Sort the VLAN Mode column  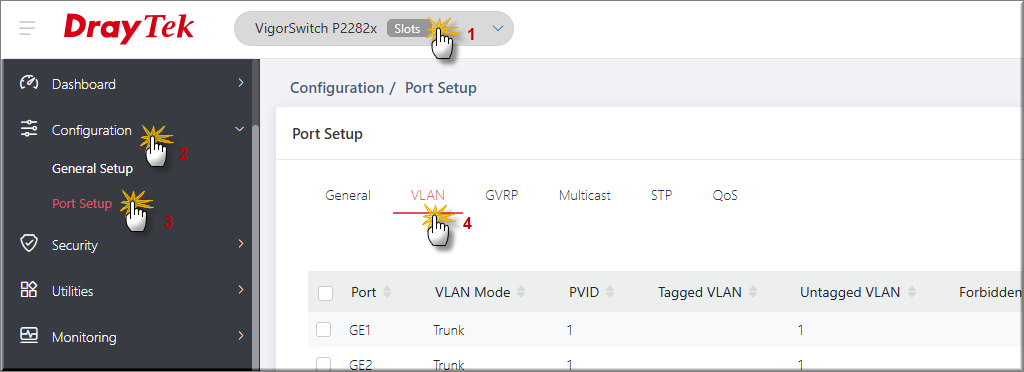tap(520, 292)
